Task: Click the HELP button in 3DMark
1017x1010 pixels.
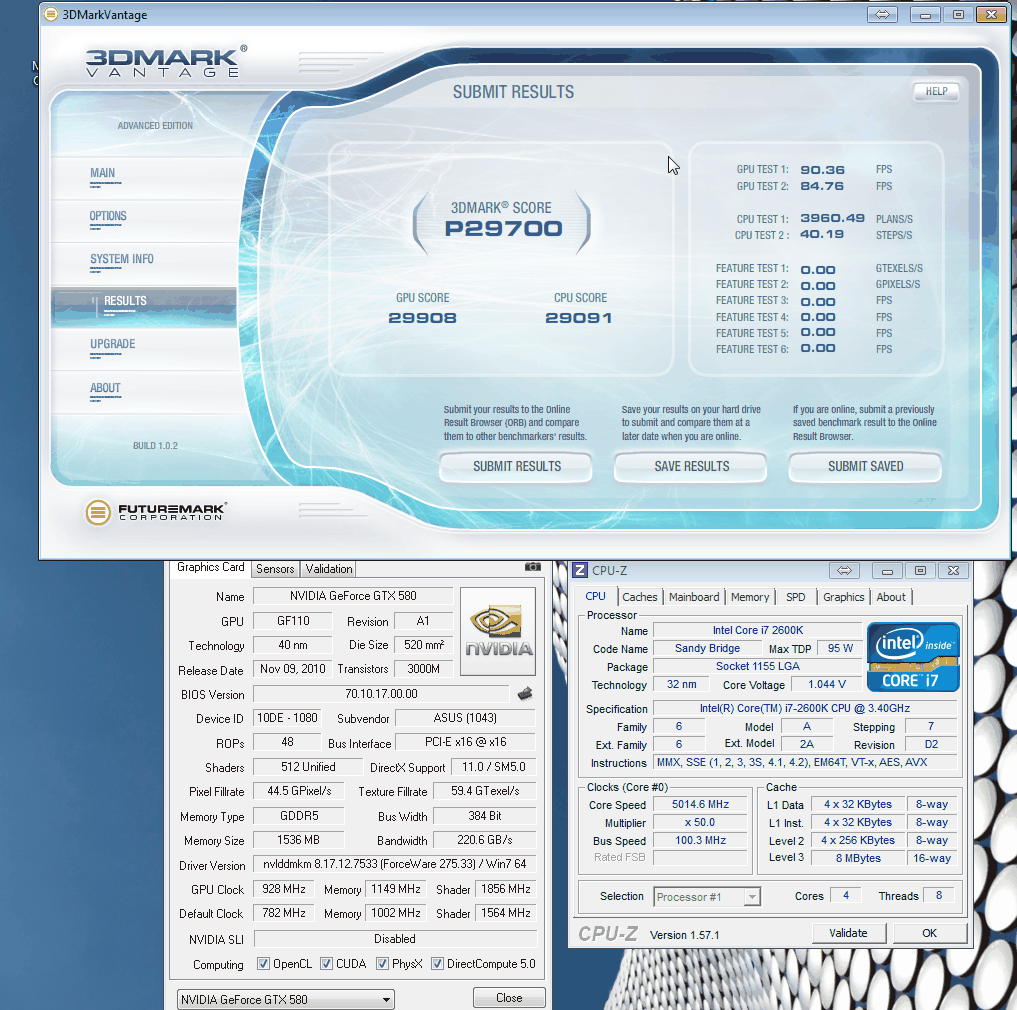Action: coord(936,91)
